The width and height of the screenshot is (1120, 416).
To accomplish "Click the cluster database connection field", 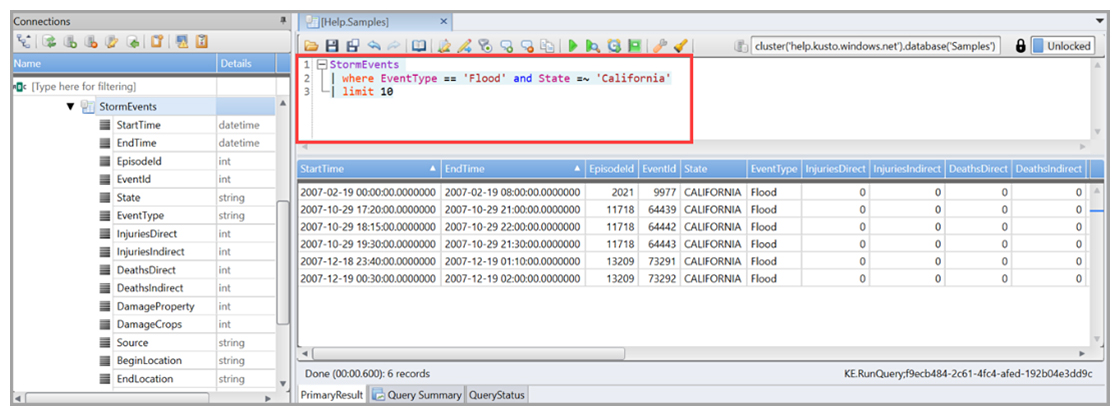I will [874, 46].
